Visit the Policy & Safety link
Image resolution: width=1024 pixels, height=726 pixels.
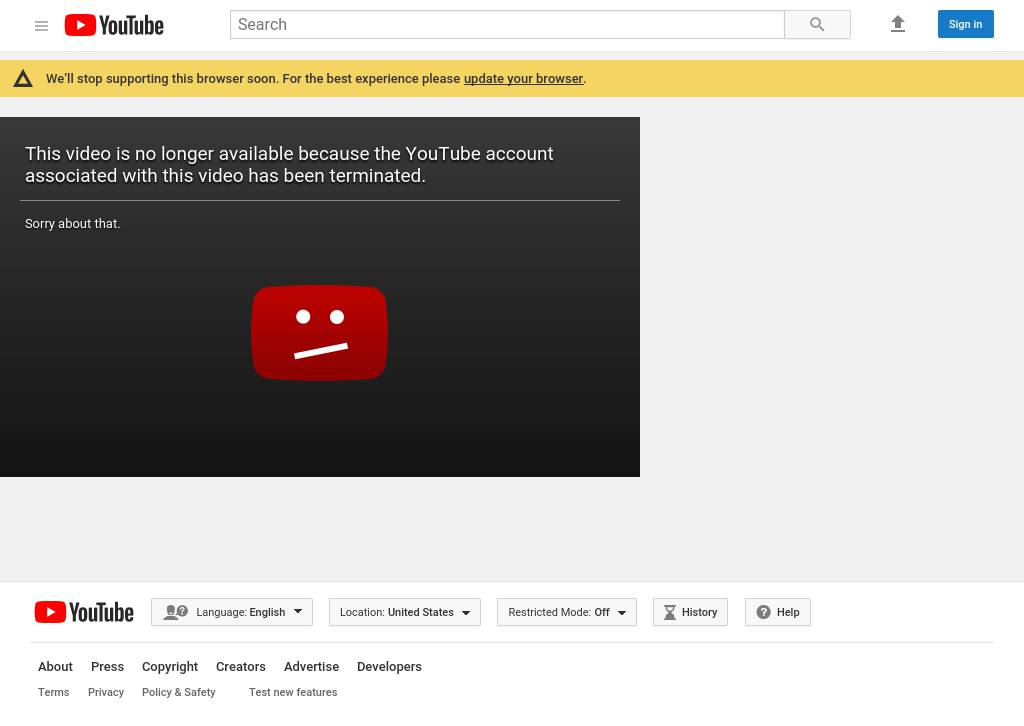tap(178, 692)
